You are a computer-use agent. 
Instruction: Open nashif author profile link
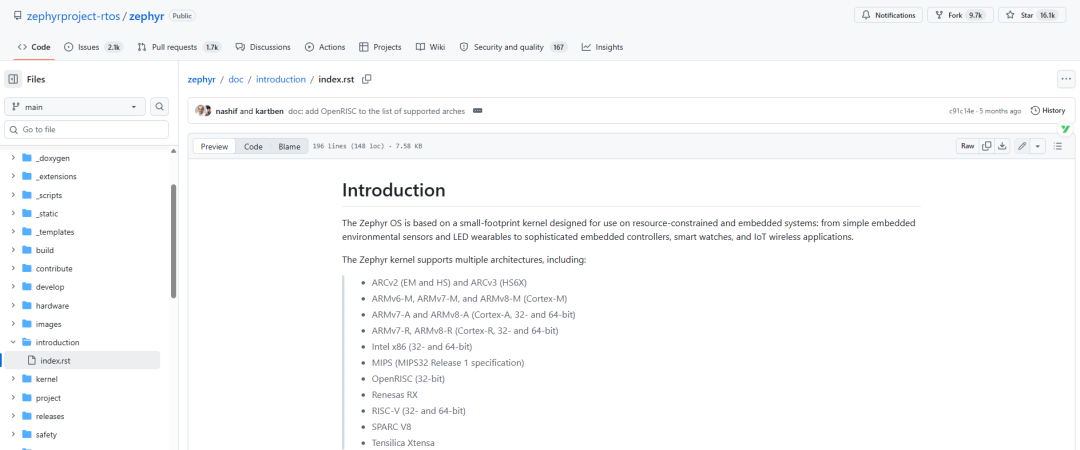coord(227,110)
